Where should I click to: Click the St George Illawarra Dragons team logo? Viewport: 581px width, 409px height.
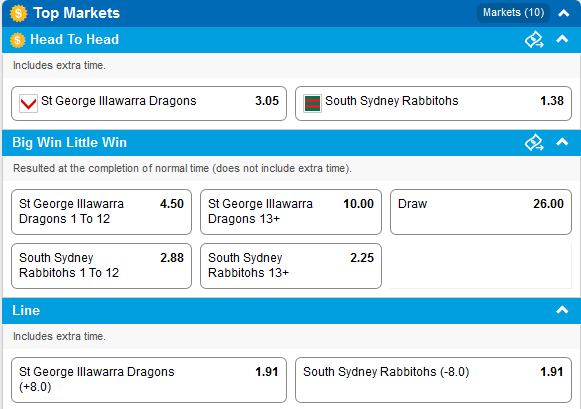coord(28,103)
